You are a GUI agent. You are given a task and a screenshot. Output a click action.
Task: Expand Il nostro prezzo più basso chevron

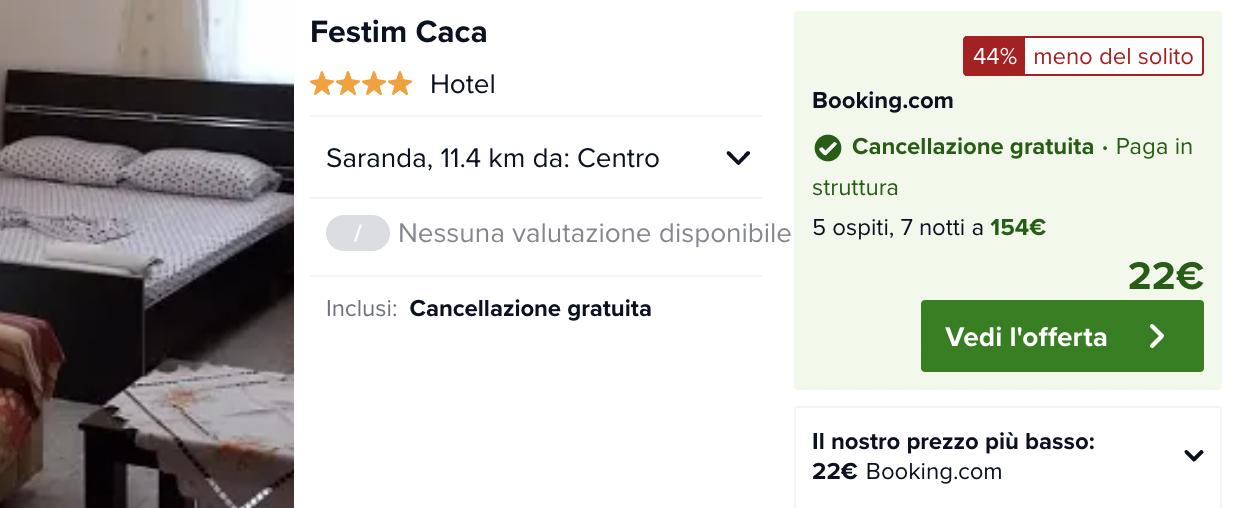tap(1193, 456)
